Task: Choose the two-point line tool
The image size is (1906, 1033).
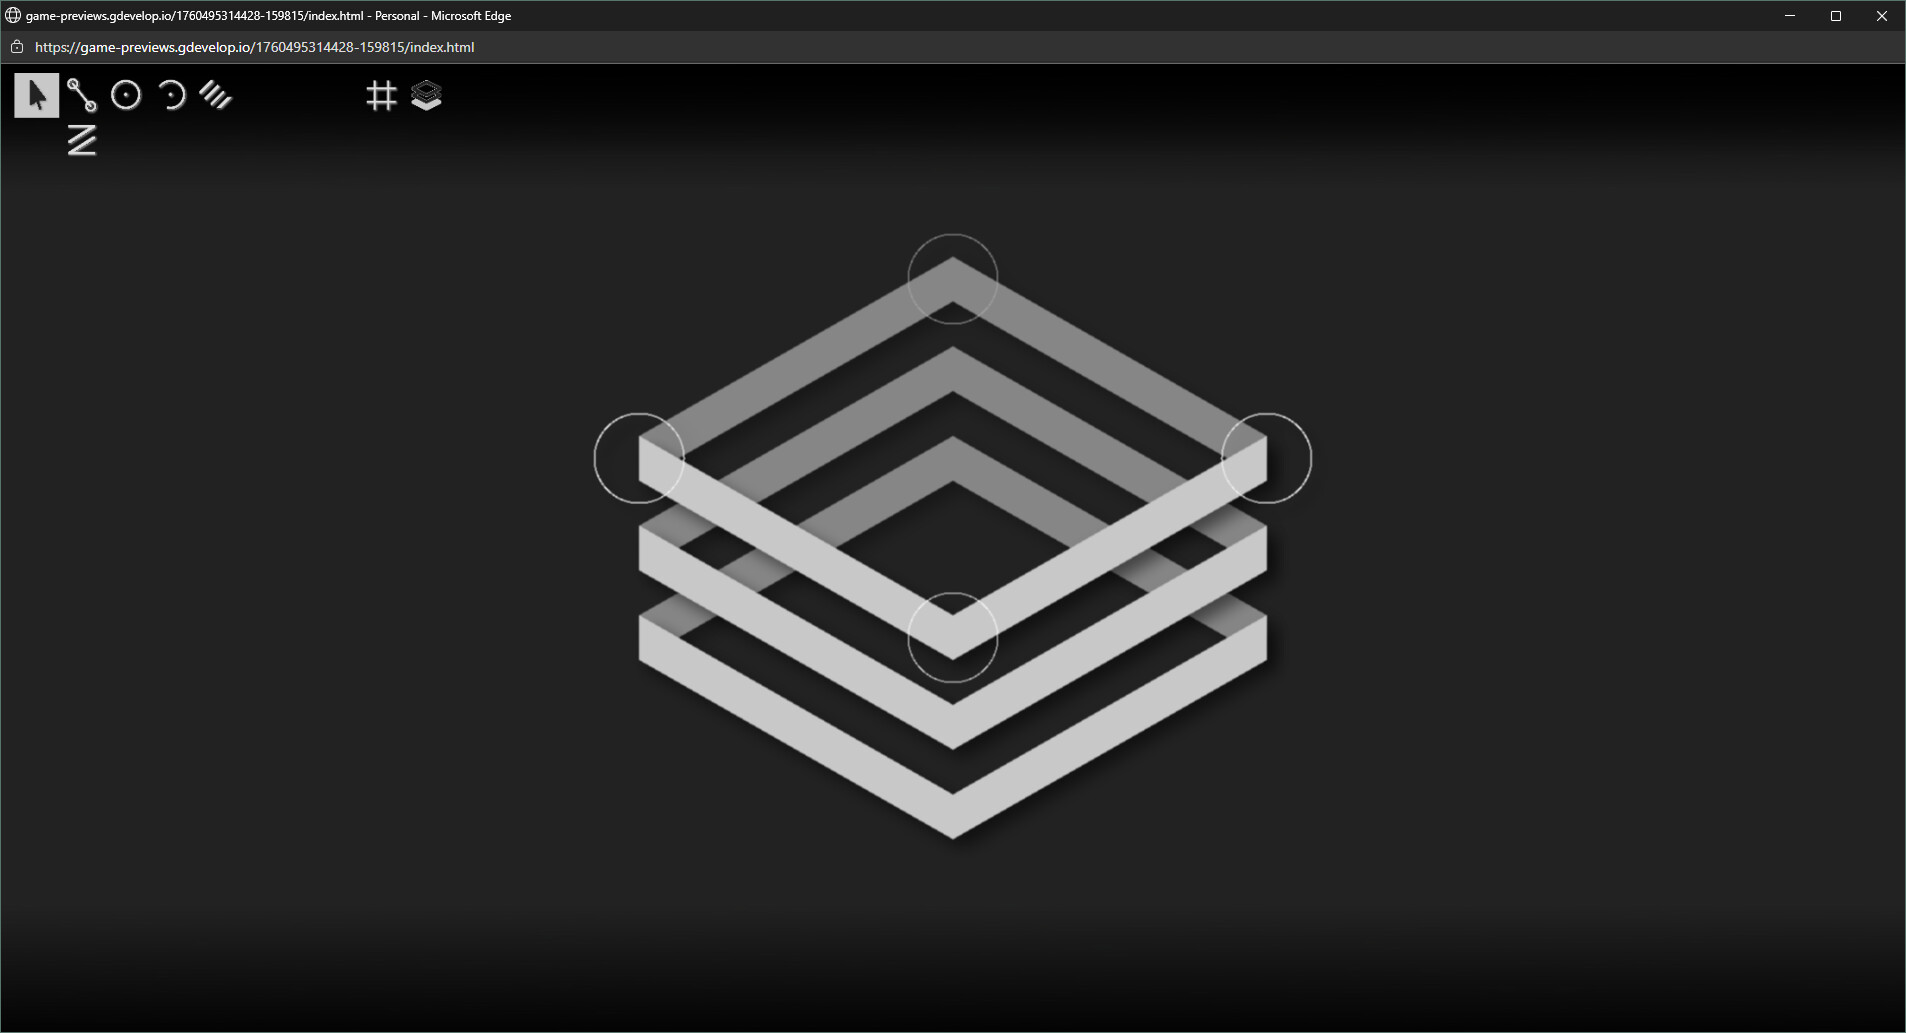Action: tap(81, 96)
